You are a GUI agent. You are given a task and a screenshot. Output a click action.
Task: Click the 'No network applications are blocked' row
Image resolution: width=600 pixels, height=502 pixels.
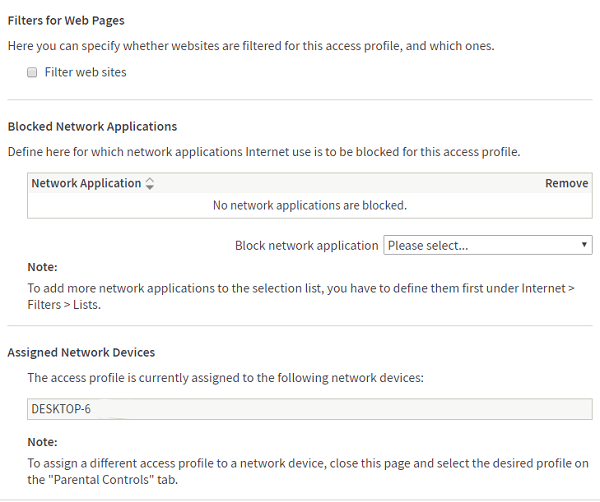click(310, 206)
